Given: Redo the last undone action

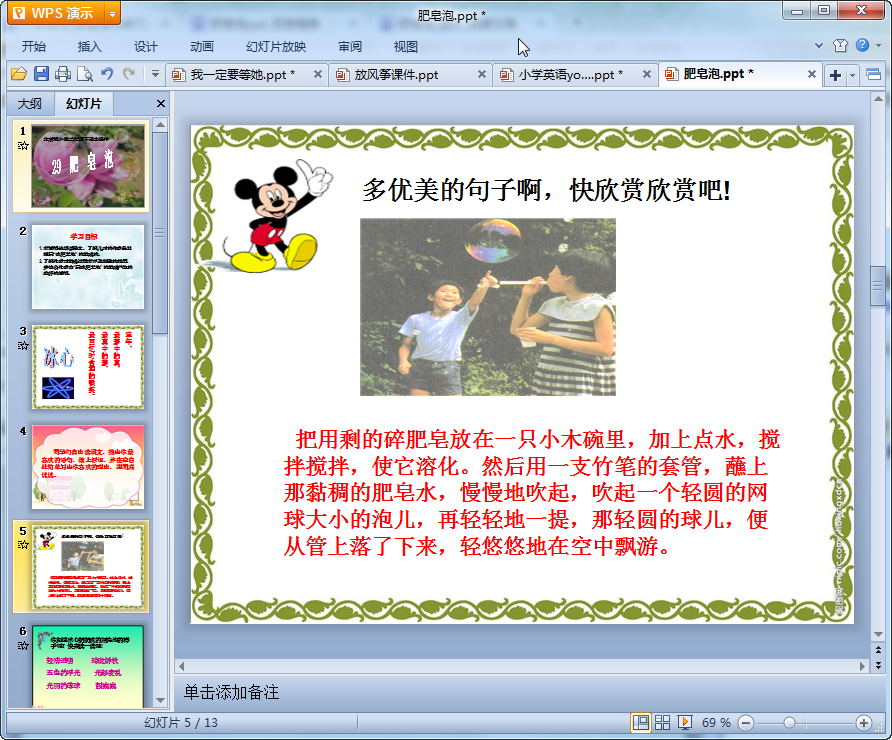Looking at the screenshot, I should (129, 74).
